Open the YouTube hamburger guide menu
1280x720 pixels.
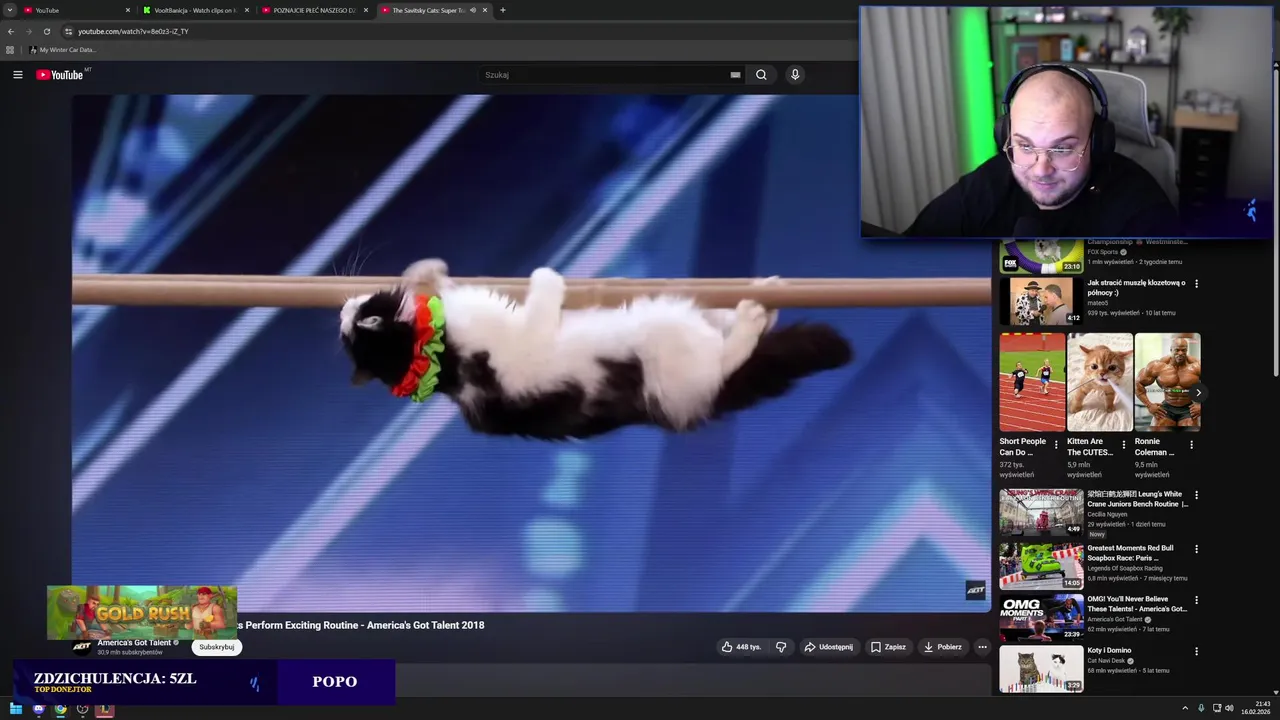pos(17,75)
